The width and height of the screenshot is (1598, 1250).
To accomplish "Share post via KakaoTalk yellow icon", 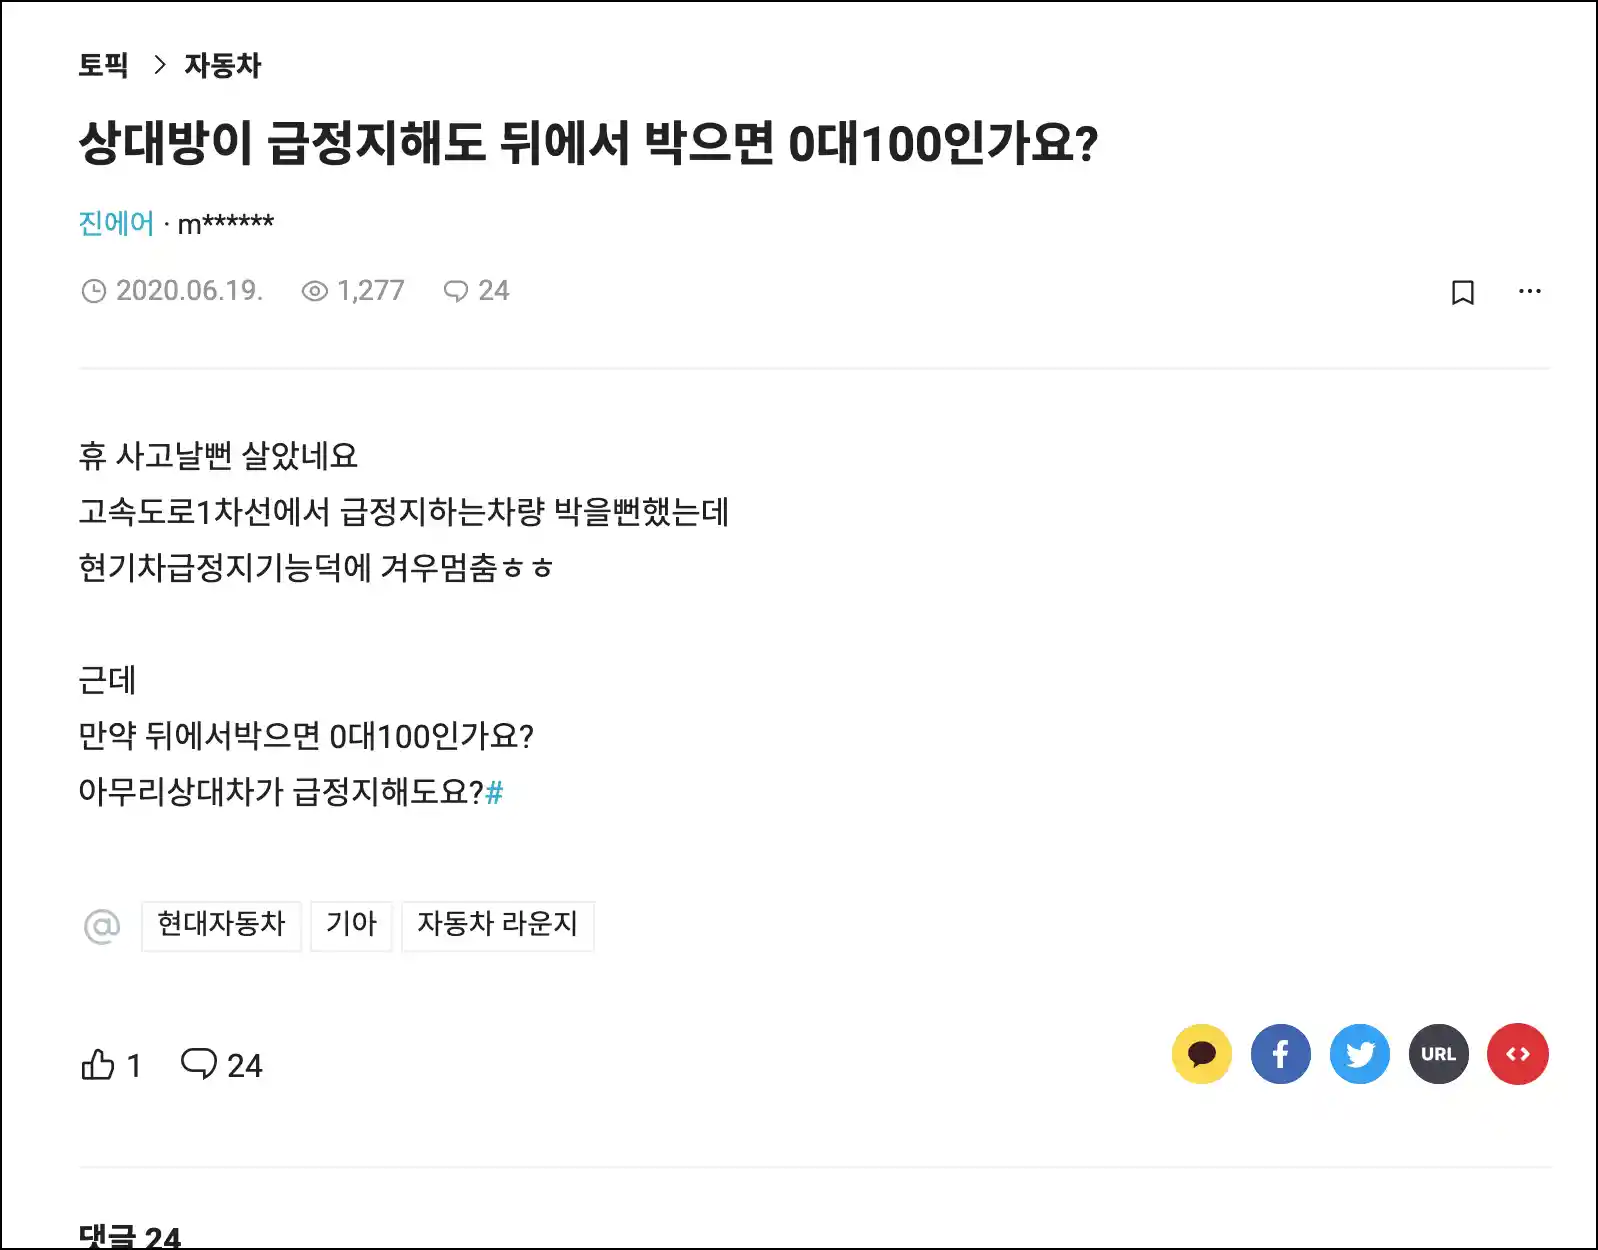I will (1201, 1054).
